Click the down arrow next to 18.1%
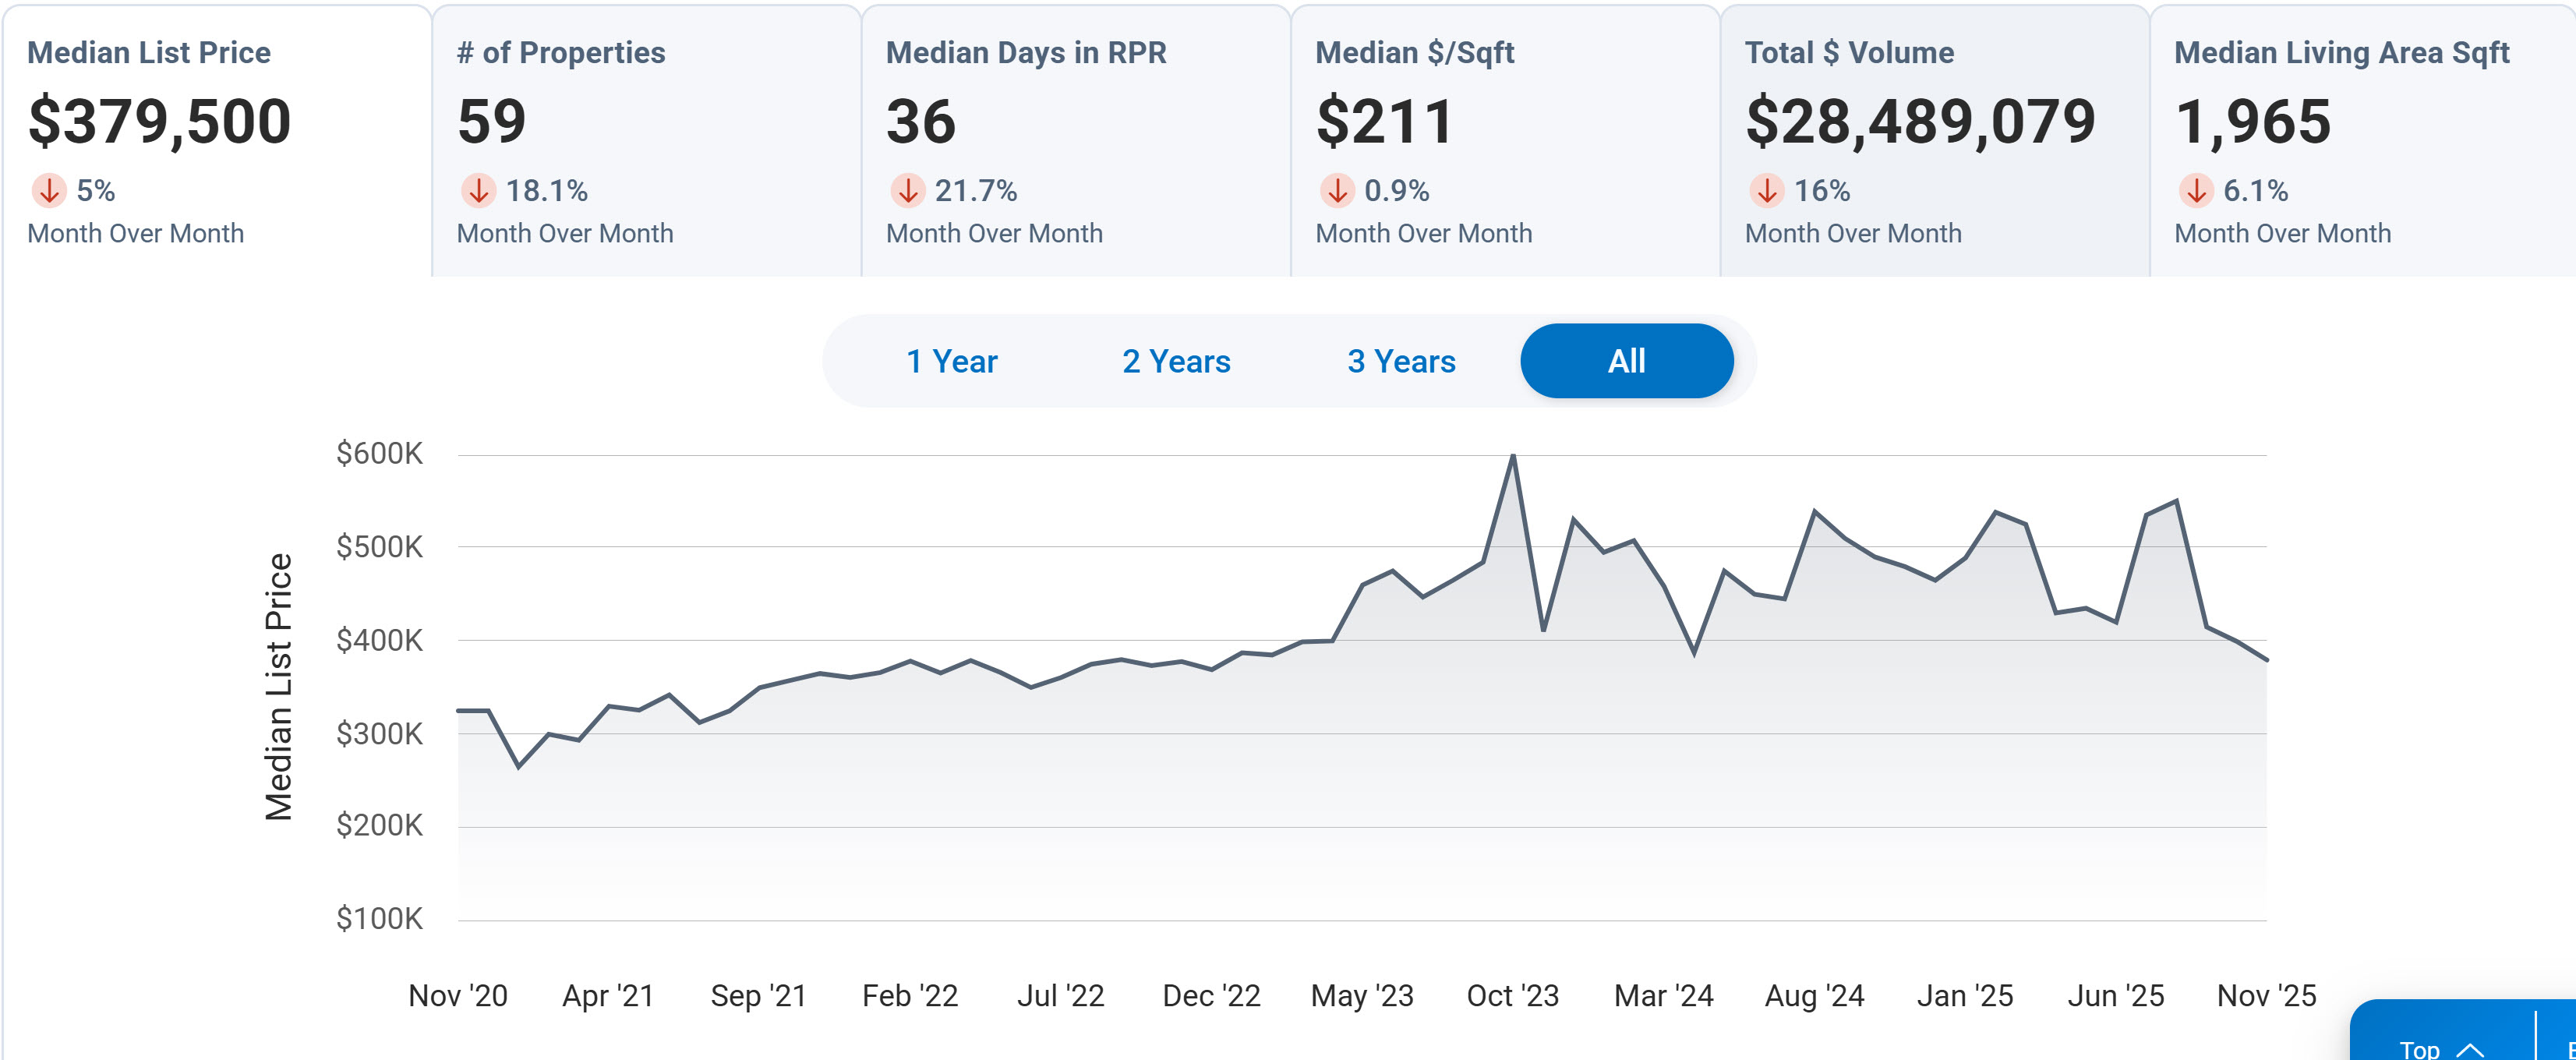This screenshot has height=1060, width=2576. coord(478,190)
